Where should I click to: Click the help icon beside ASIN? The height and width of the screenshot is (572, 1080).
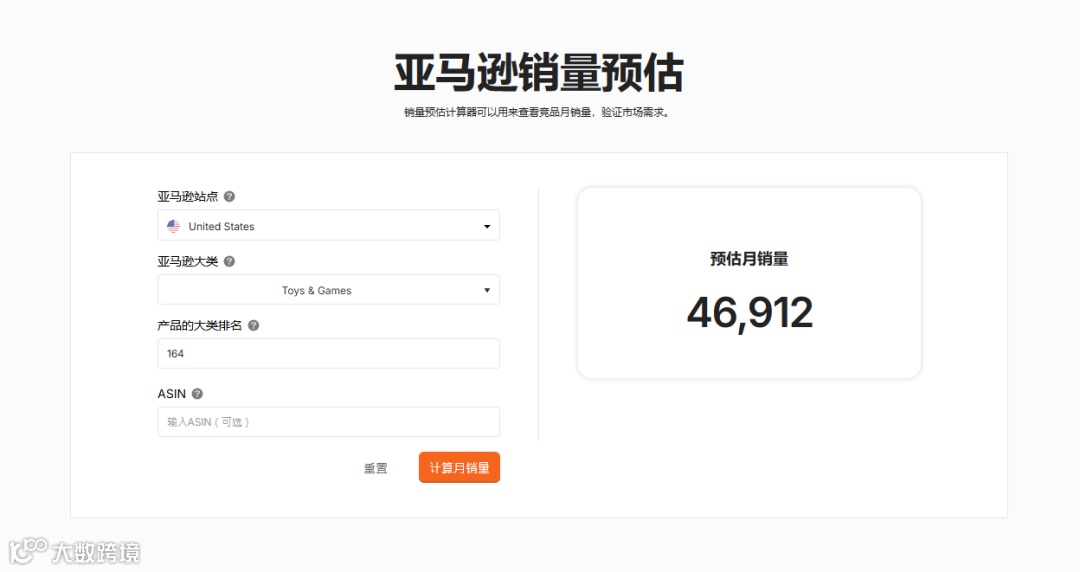tap(197, 394)
